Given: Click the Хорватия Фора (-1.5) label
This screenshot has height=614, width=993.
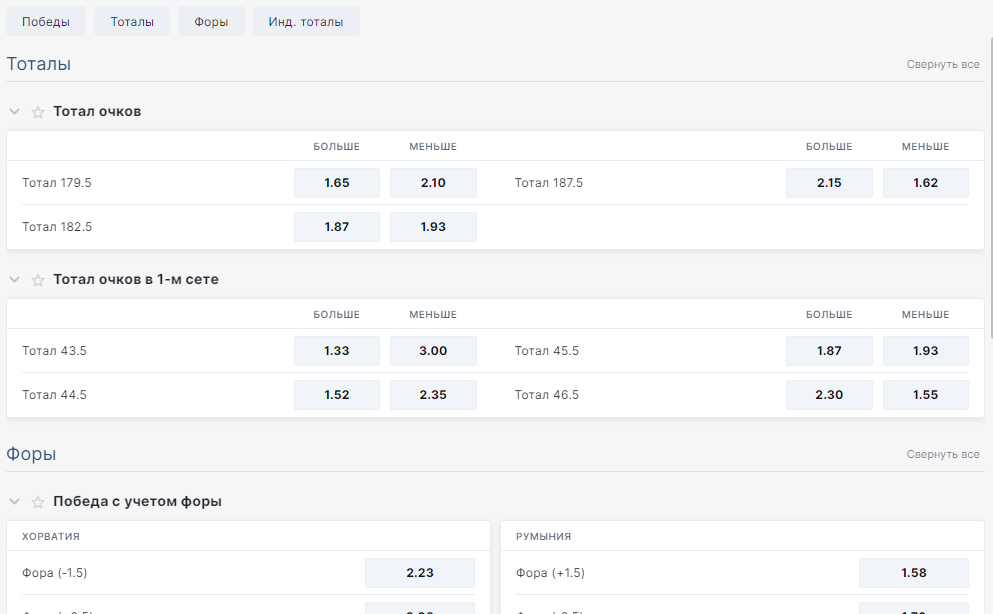Looking at the screenshot, I should pos(54,573).
